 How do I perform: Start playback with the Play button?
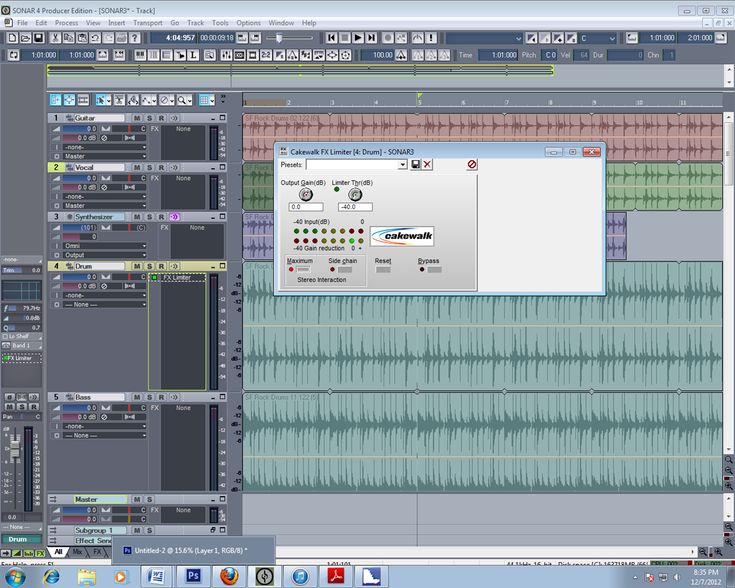tap(358, 38)
